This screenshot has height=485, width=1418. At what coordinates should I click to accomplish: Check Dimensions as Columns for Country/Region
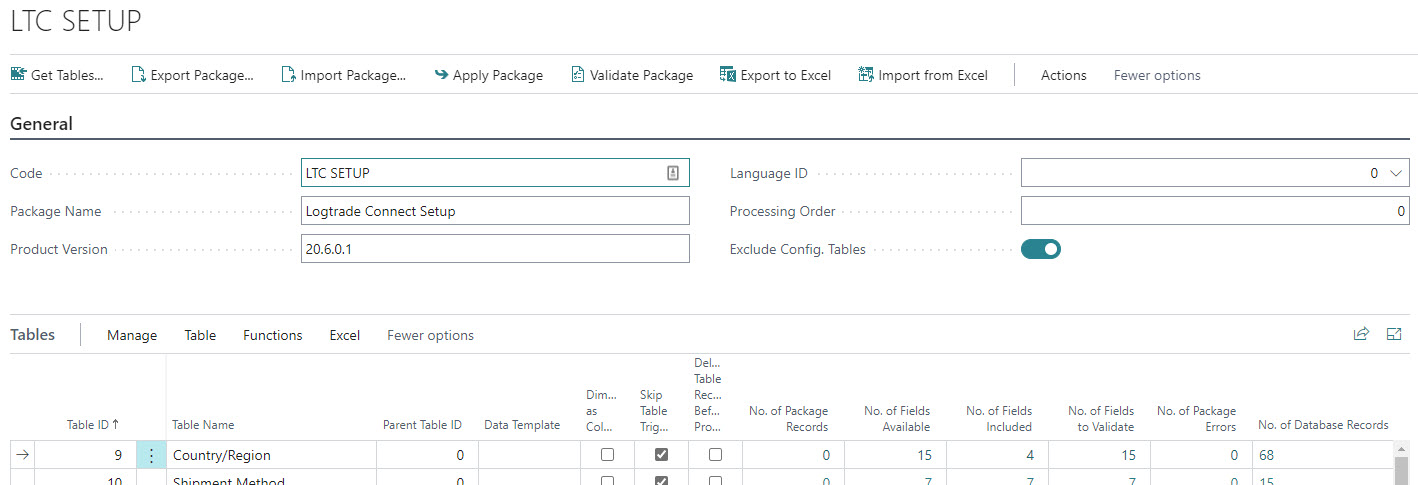pos(607,455)
